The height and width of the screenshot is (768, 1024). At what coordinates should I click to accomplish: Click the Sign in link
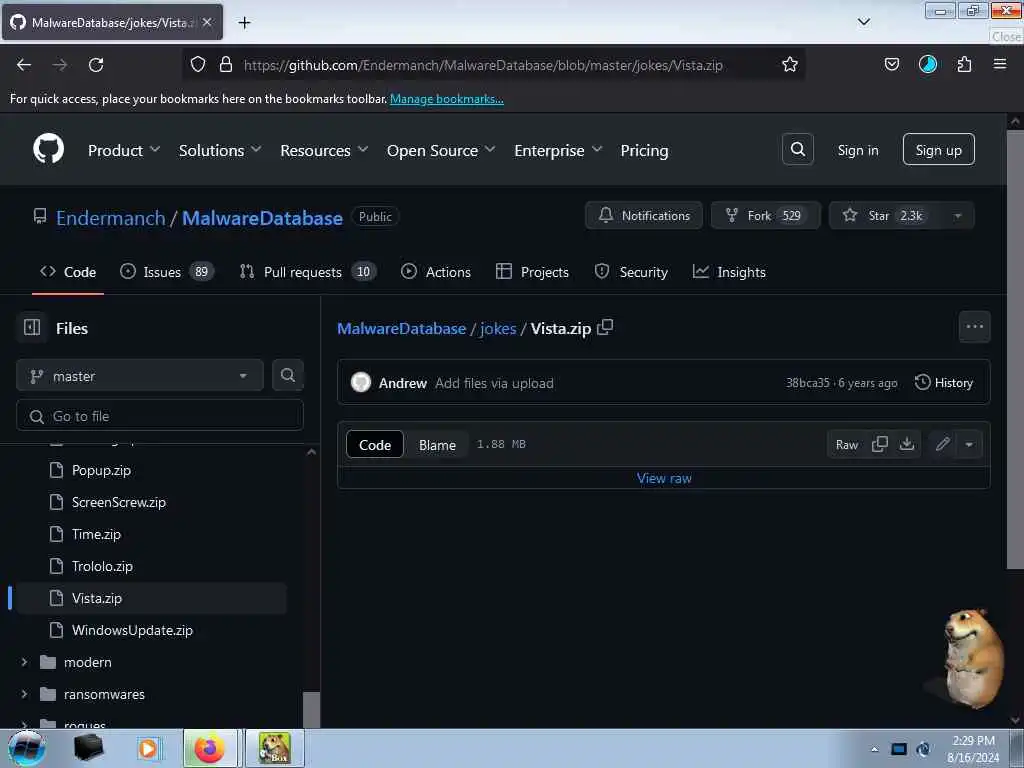click(857, 150)
